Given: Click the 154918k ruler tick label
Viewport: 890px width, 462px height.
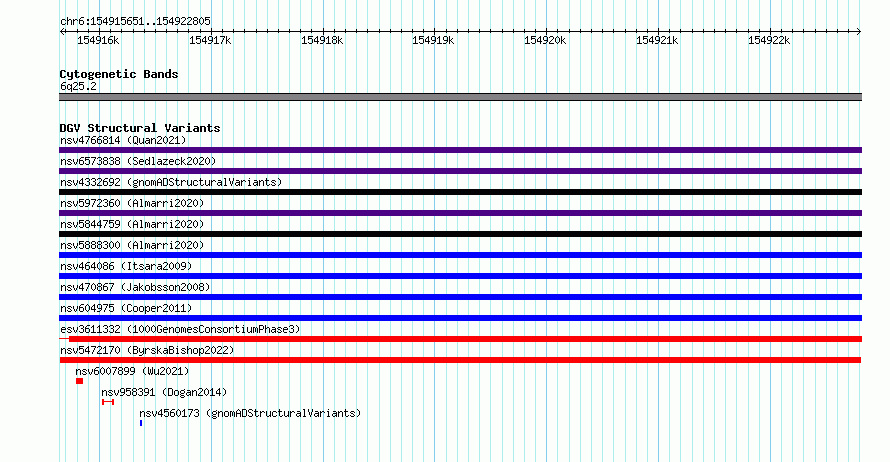Looking at the screenshot, I should coord(322,40).
